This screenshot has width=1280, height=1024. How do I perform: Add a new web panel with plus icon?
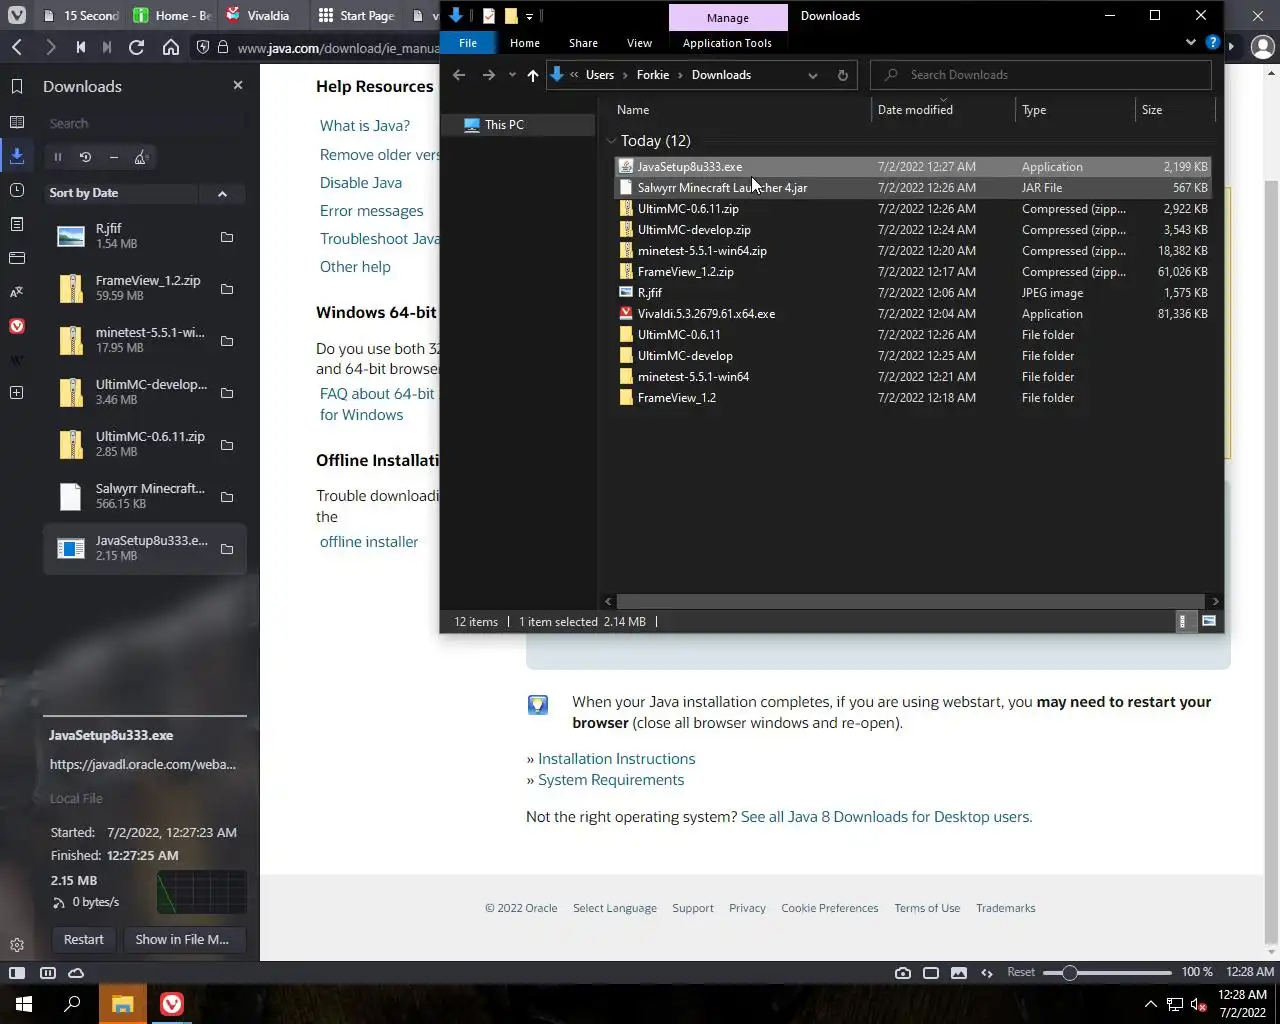coord(17,393)
